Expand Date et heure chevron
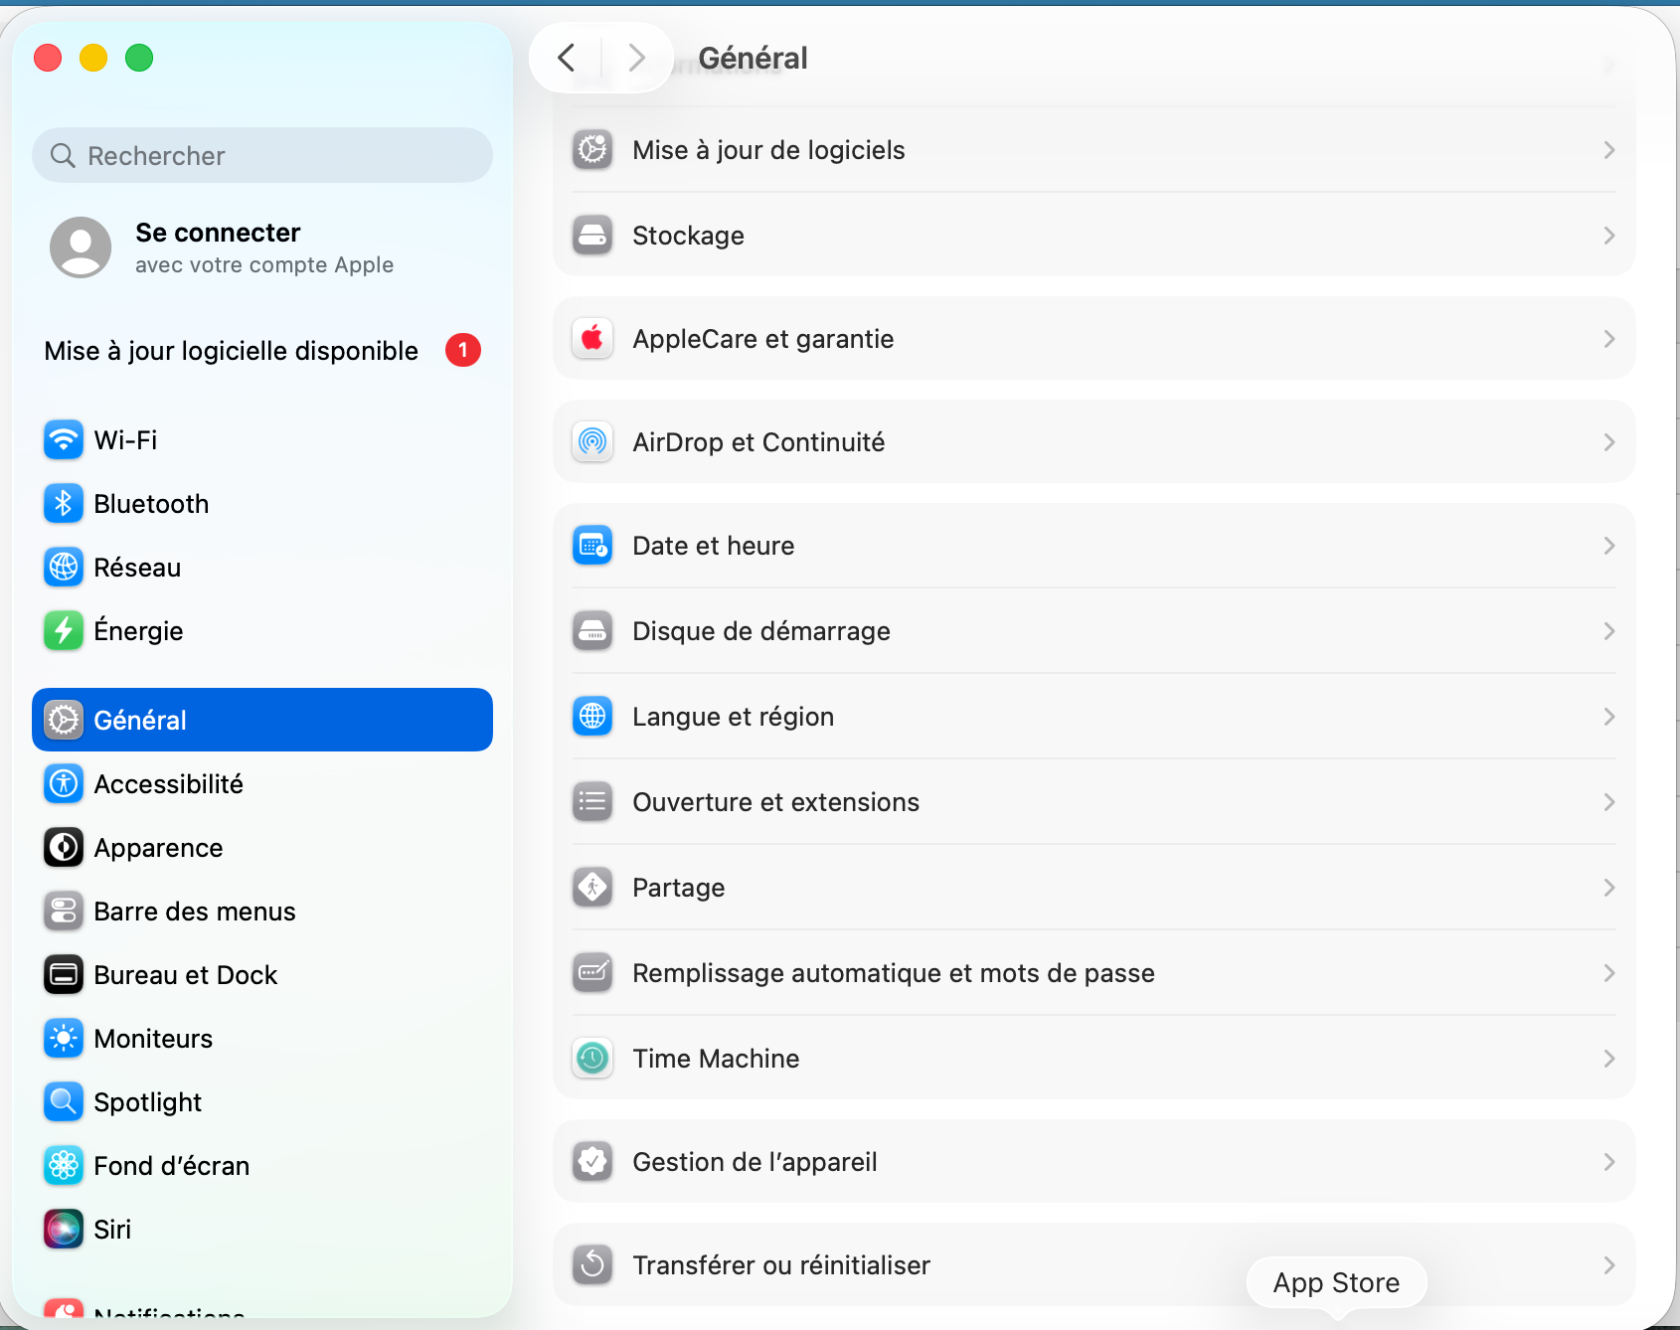 point(1609,546)
